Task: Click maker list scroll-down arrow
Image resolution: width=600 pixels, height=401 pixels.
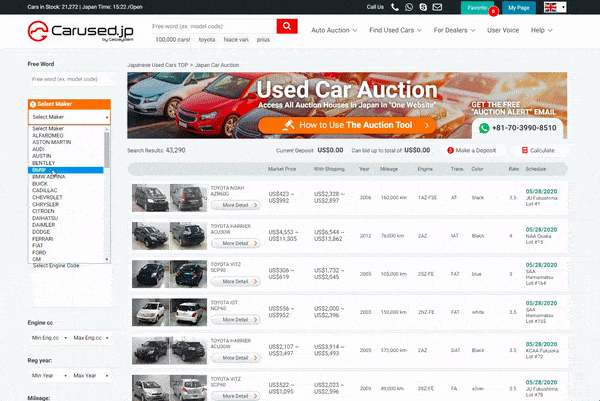Action: [107, 259]
